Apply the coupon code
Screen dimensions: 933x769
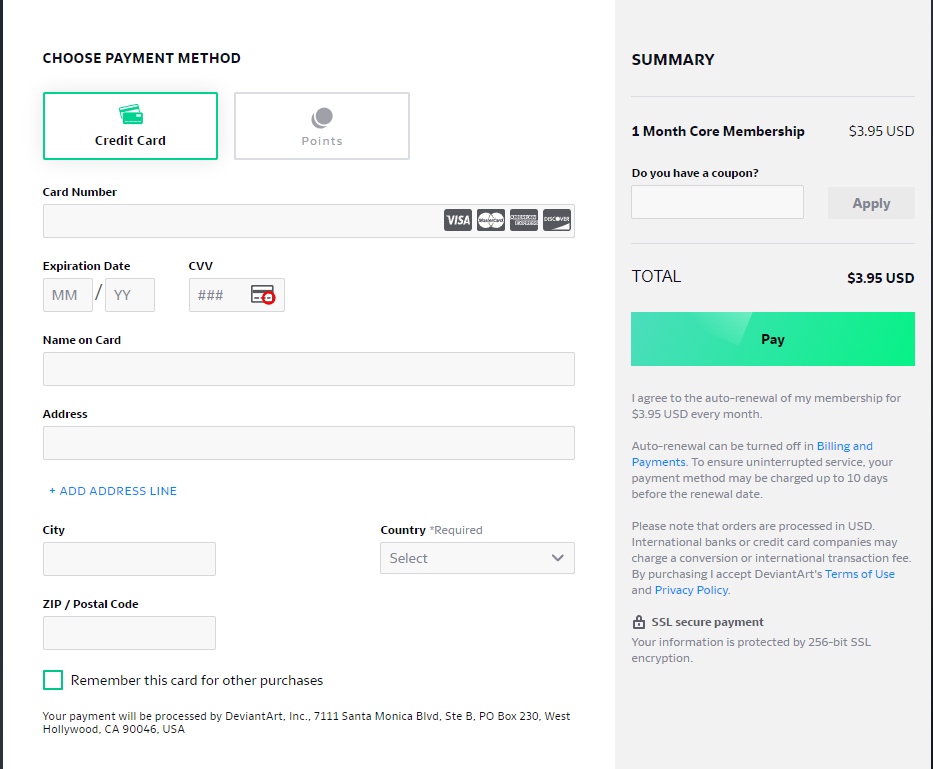point(871,203)
